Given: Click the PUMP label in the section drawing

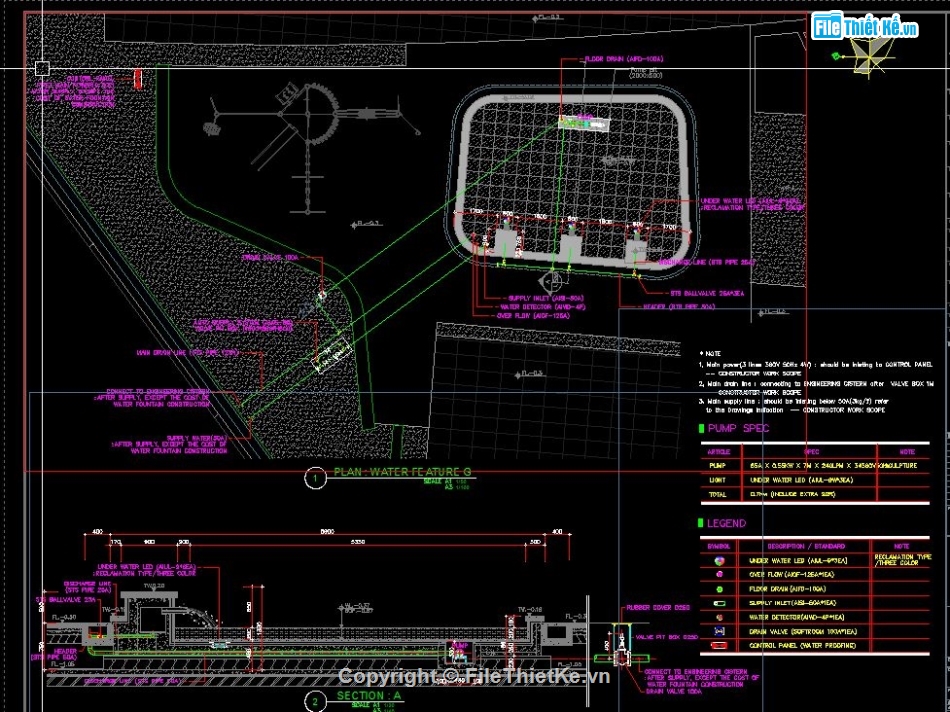Looking at the screenshot, I should (x=460, y=647).
